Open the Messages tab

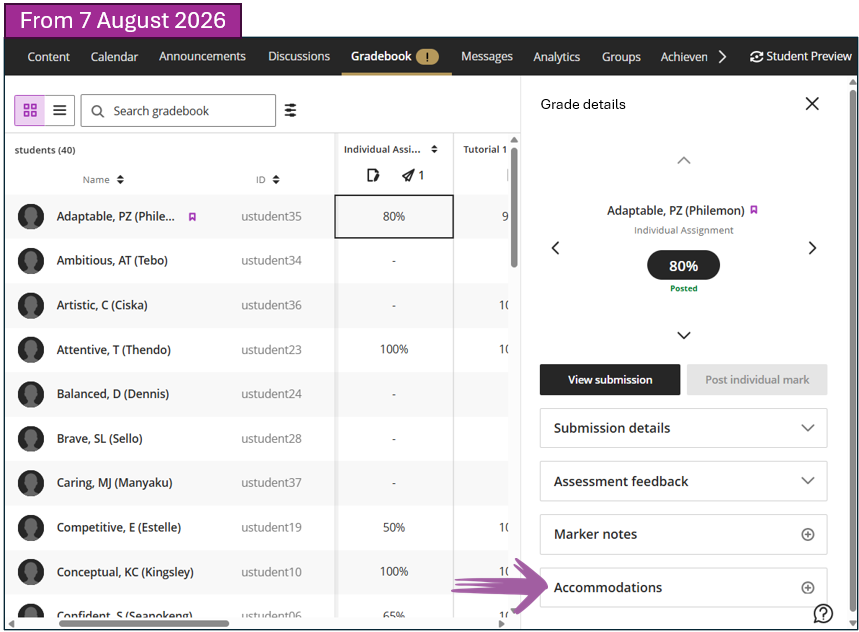(x=486, y=56)
